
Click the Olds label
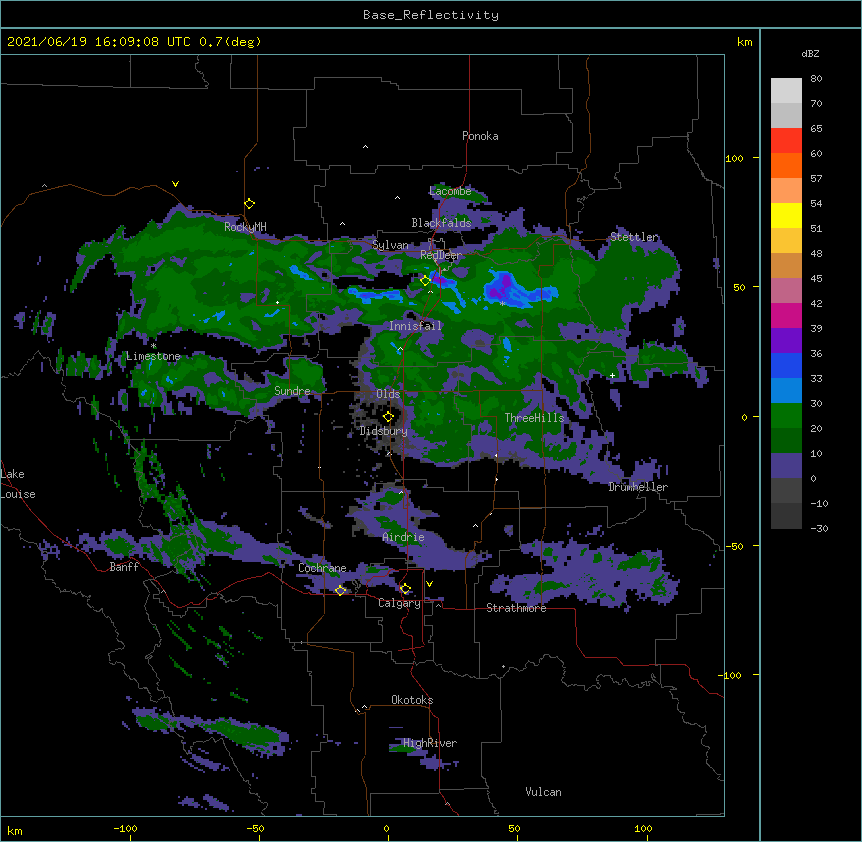click(388, 394)
